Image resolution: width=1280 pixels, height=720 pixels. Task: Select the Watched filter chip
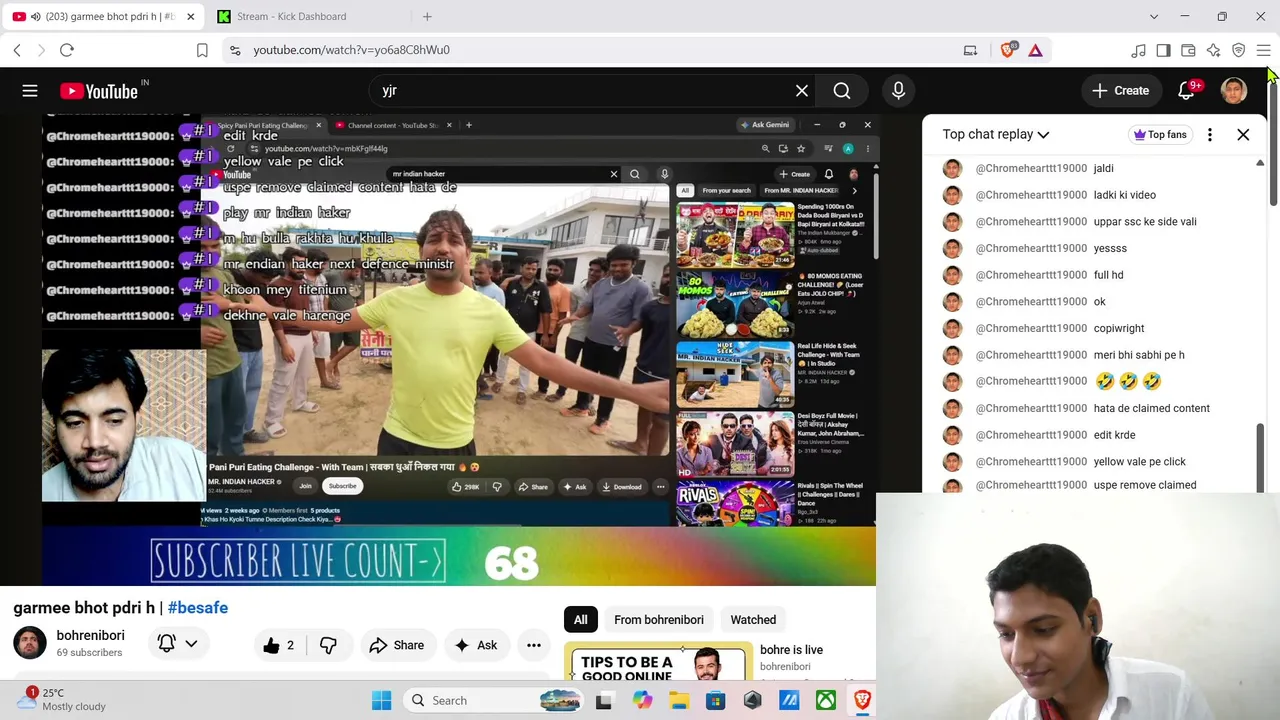pyautogui.click(x=753, y=620)
